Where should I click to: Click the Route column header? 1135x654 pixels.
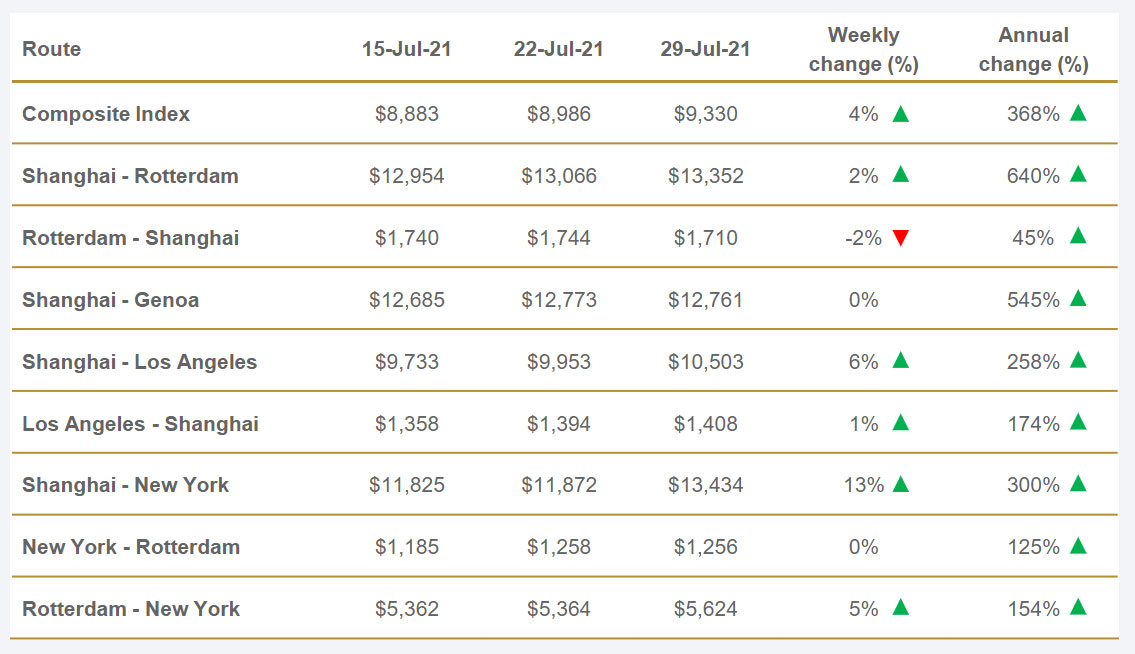(x=51, y=49)
